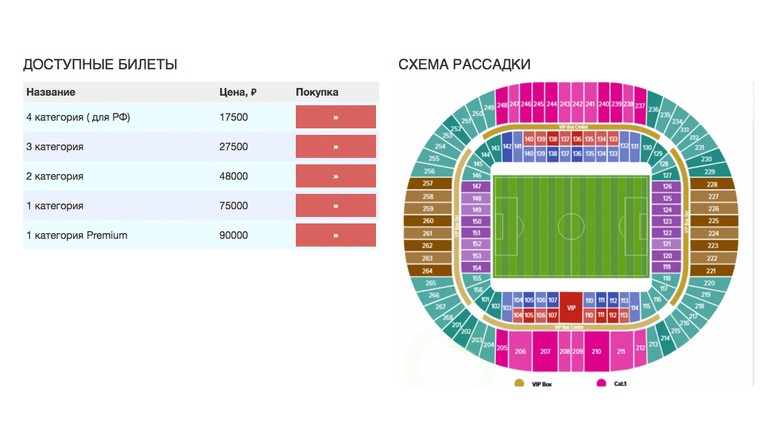Click buy arrow for 4 категория (для РФ)
The width and height of the screenshot is (770, 434).
pyautogui.click(x=336, y=117)
